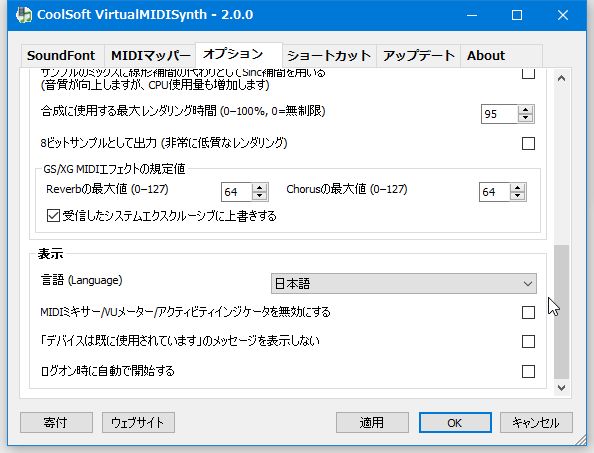Toggle the 8ビットサンプルとして出力 checkbox

[x=528, y=144]
